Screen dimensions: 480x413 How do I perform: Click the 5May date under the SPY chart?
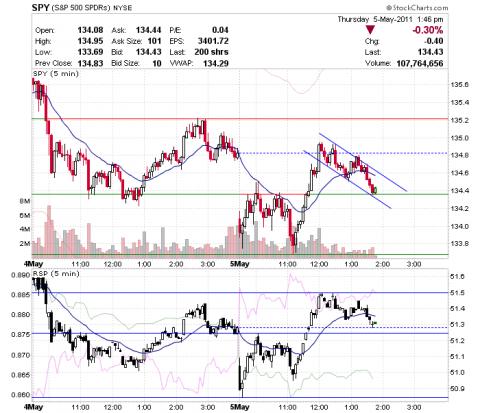(240, 264)
